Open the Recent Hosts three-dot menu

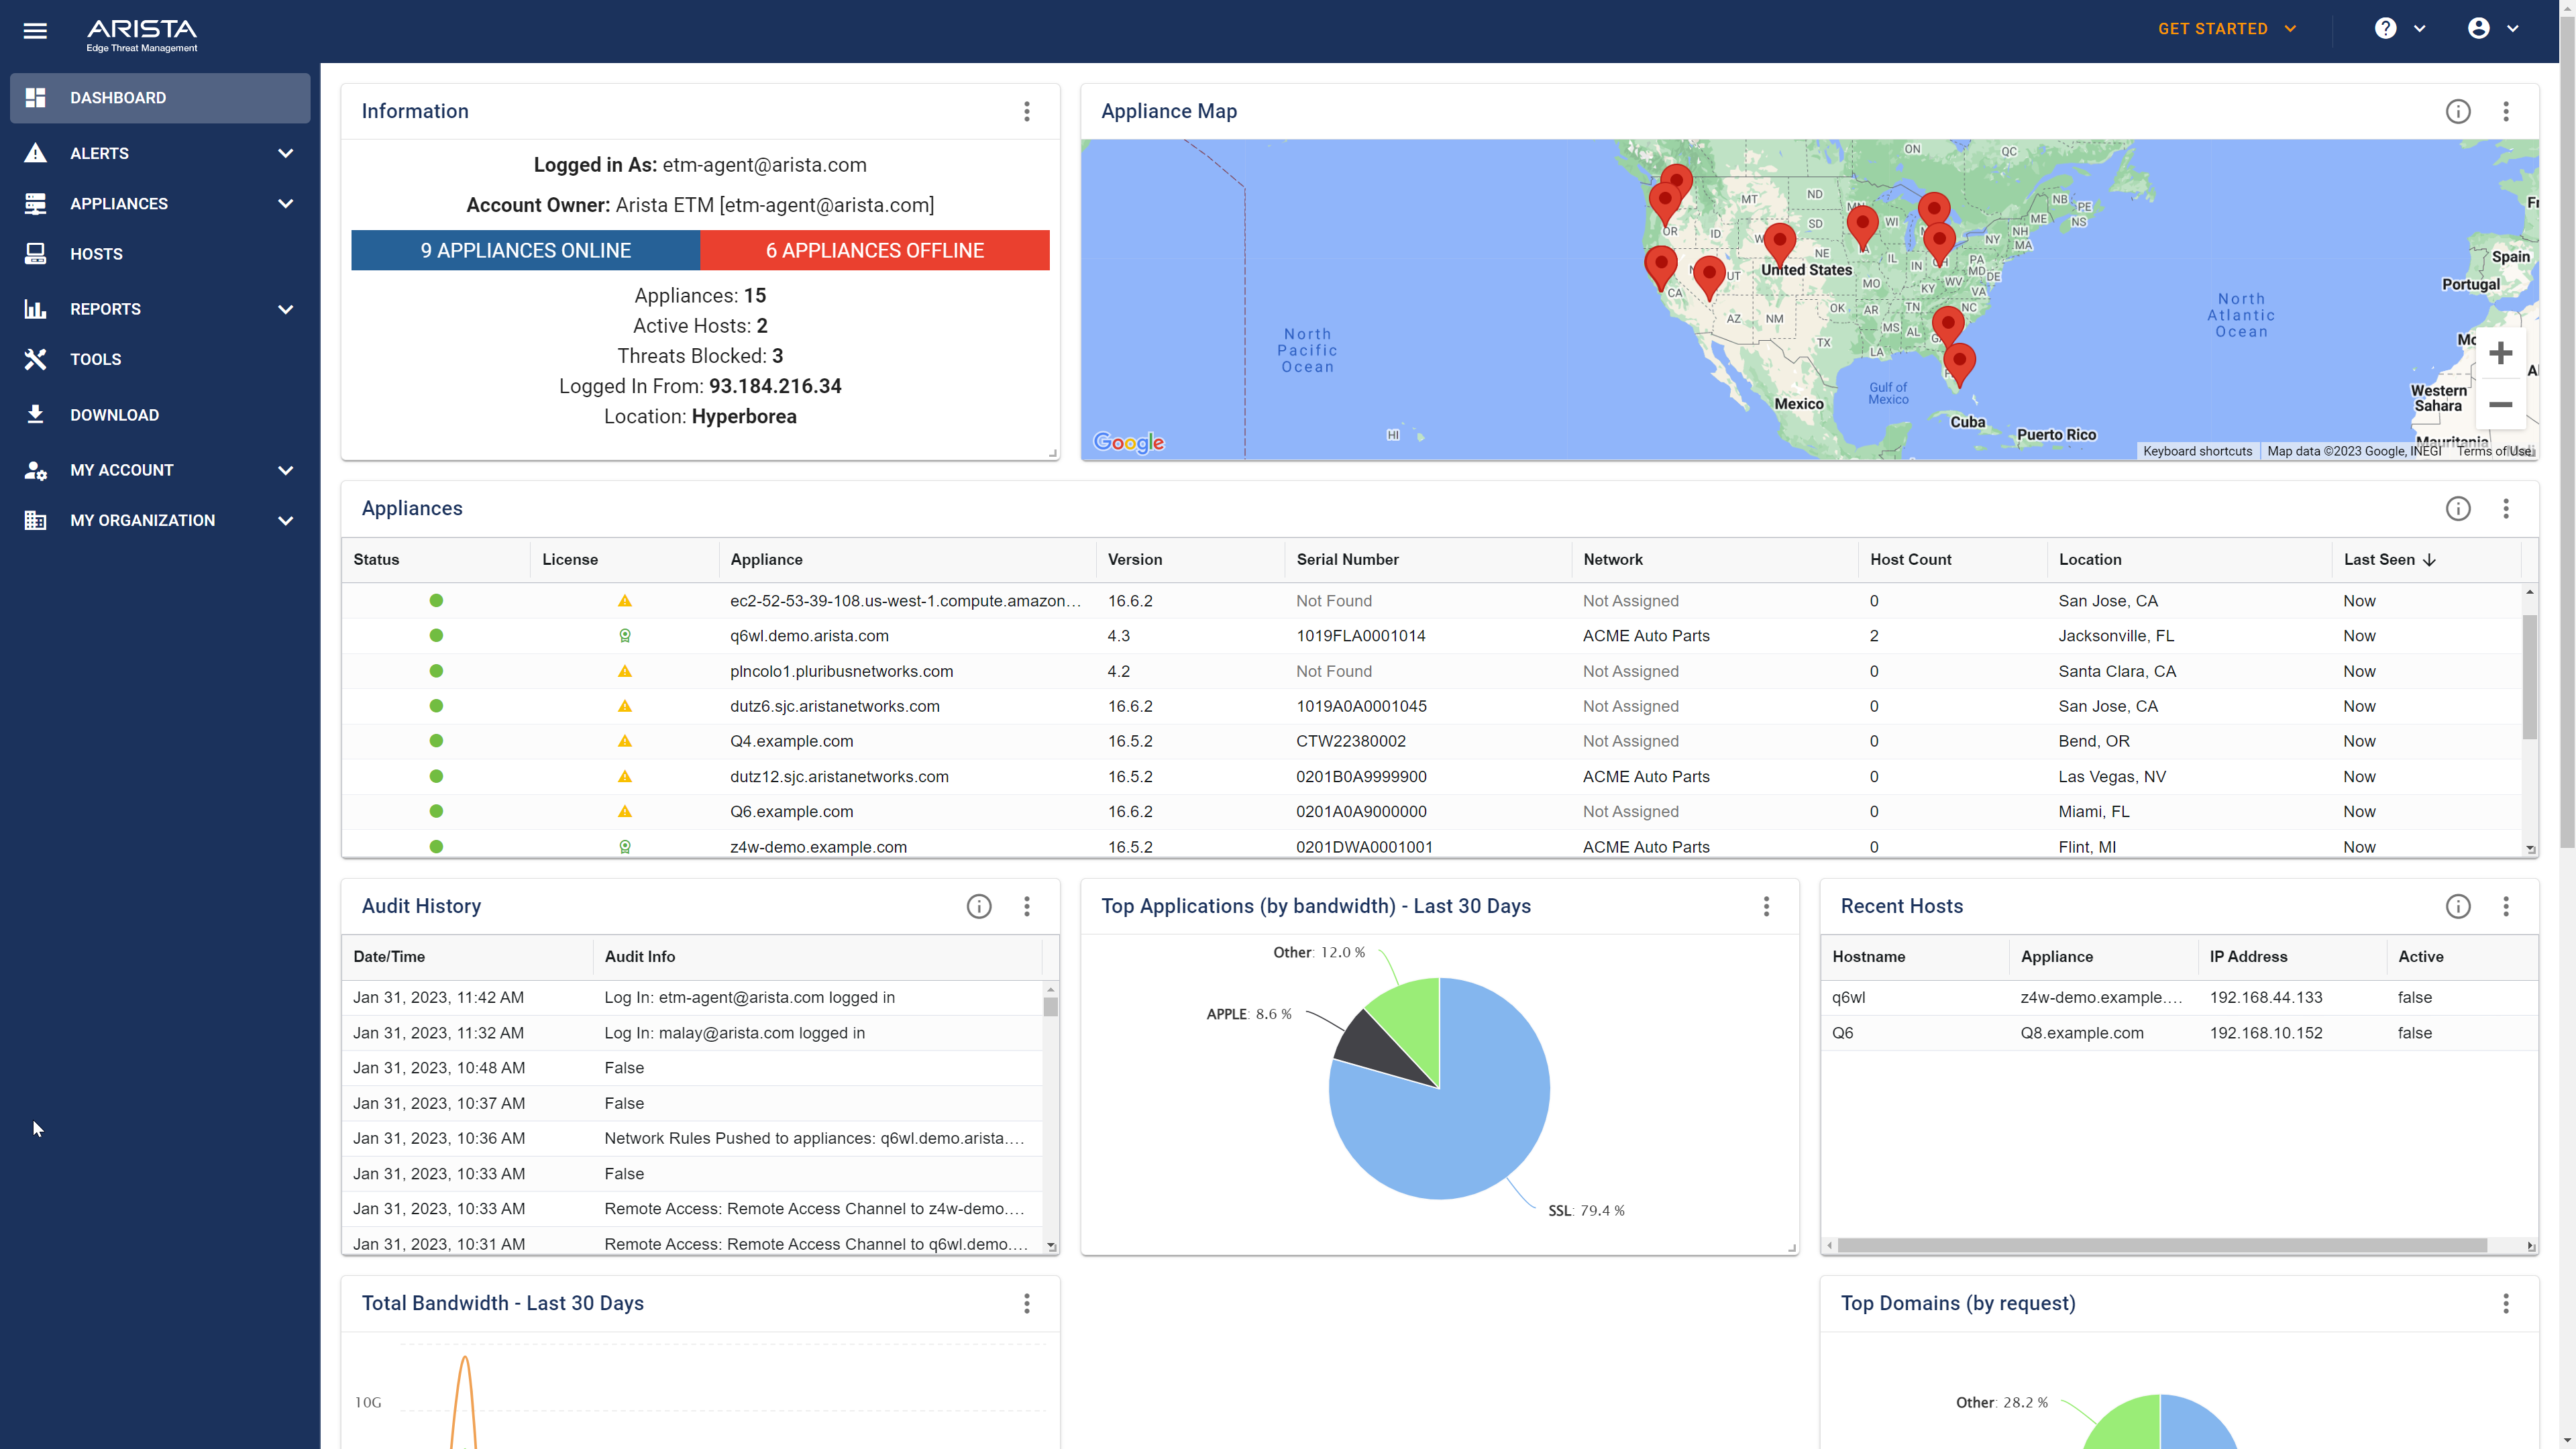click(x=2506, y=906)
